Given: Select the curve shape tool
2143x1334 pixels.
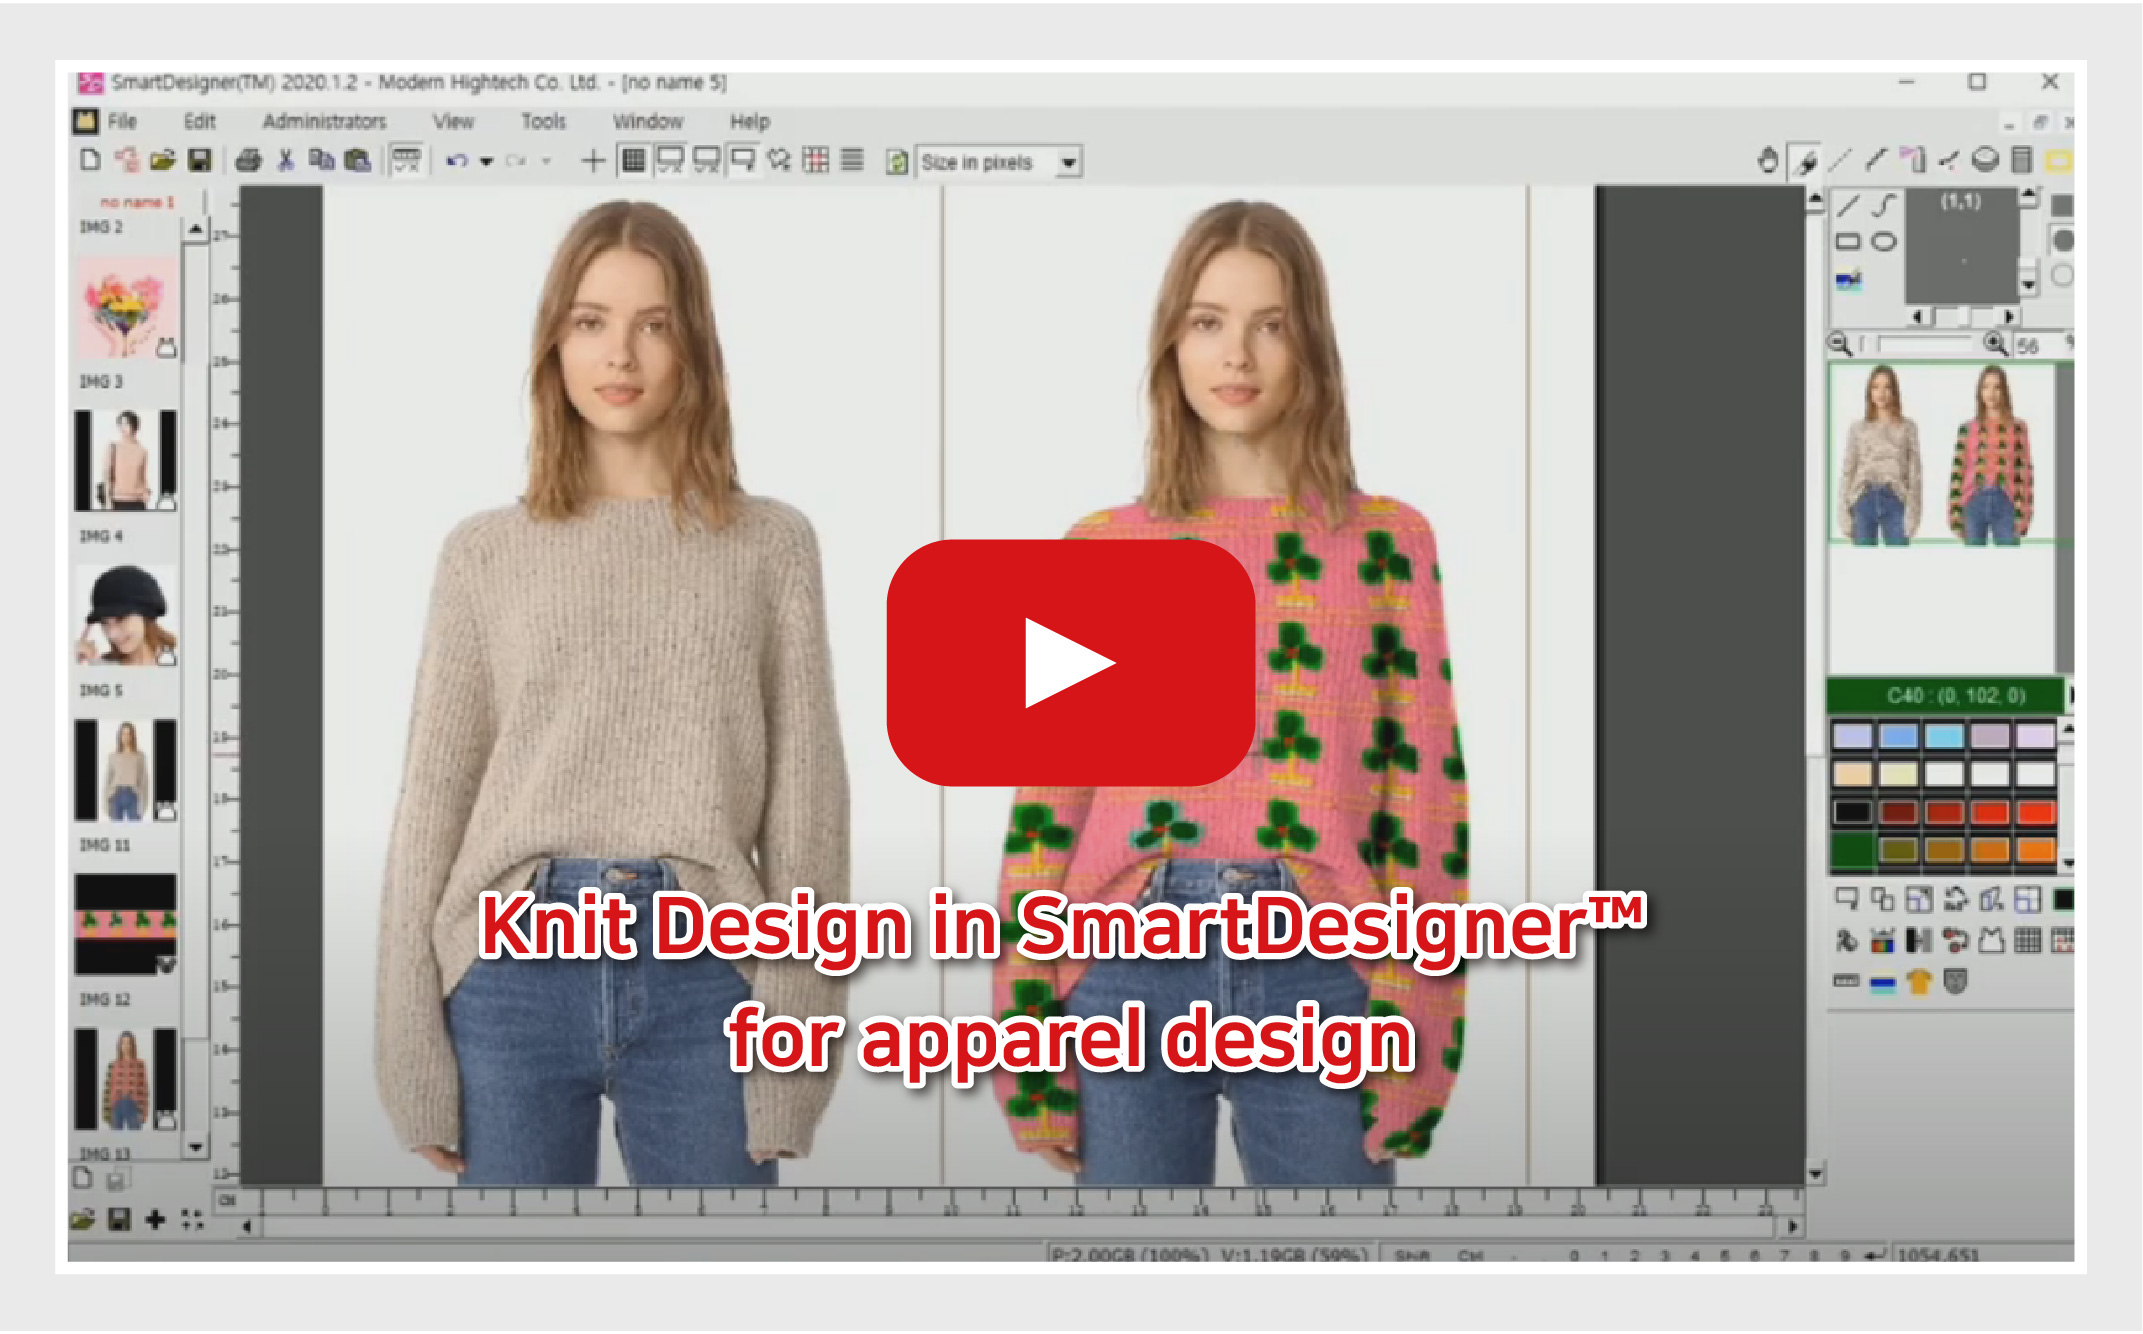Looking at the screenshot, I should [1884, 206].
